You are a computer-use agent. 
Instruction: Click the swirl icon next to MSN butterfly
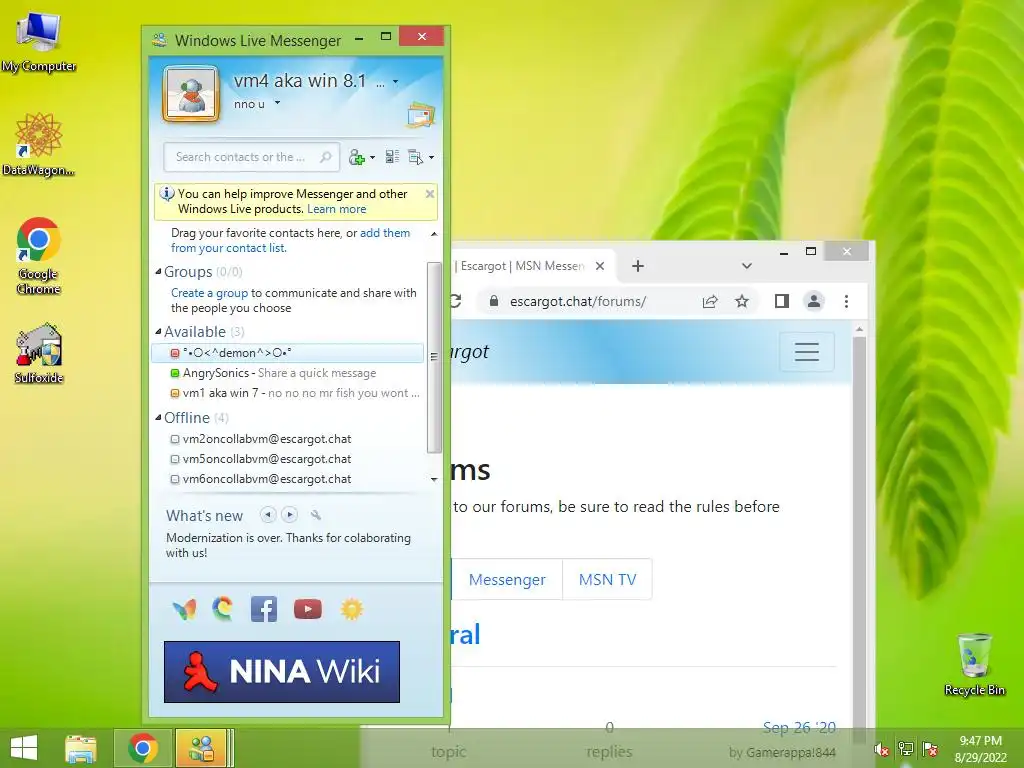pyautogui.click(x=223, y=609)
